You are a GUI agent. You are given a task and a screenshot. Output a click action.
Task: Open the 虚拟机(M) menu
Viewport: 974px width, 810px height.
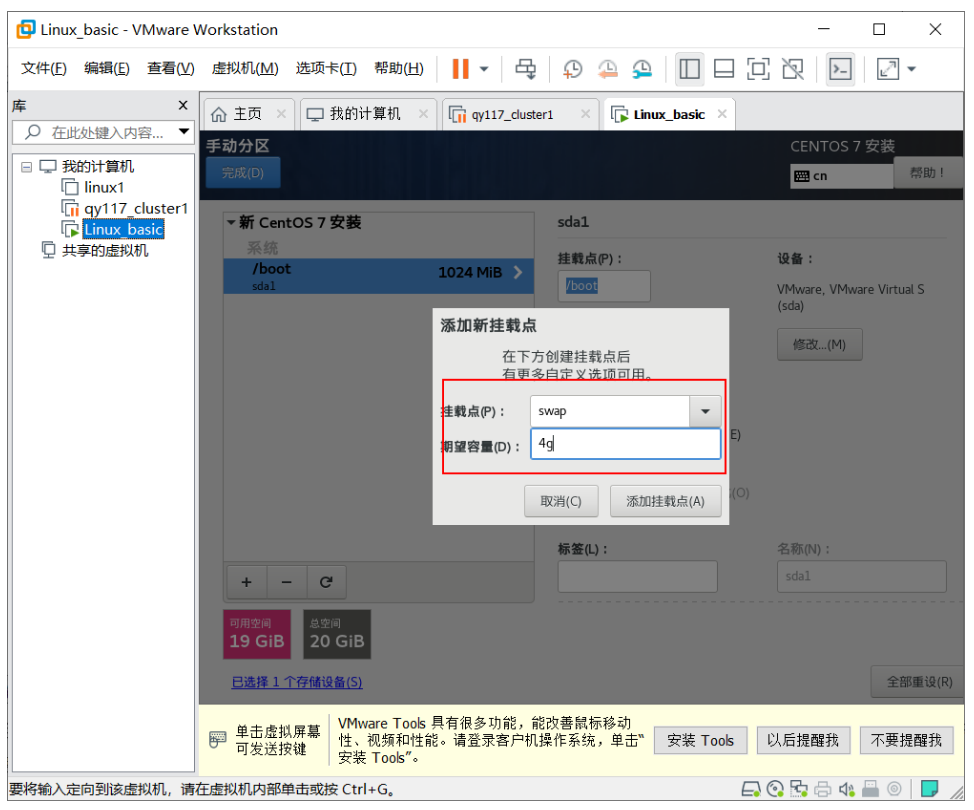tap(245, 68)
